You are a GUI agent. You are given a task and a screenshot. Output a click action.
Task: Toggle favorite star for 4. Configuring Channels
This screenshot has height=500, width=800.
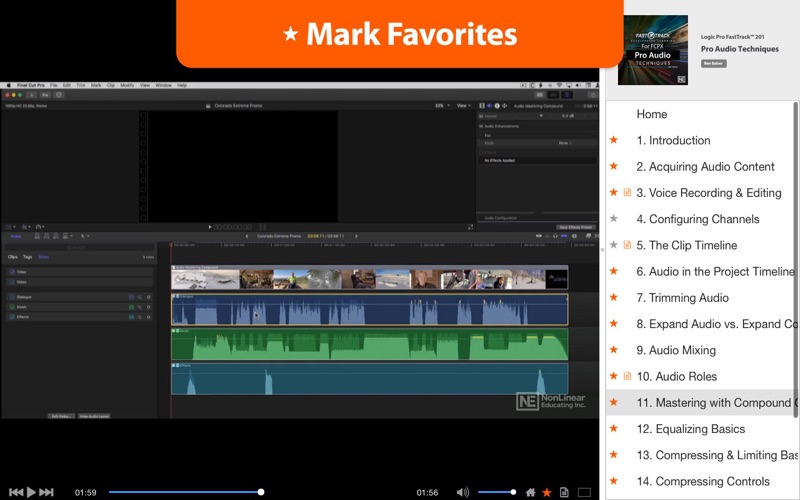click(x=614, y=218)
